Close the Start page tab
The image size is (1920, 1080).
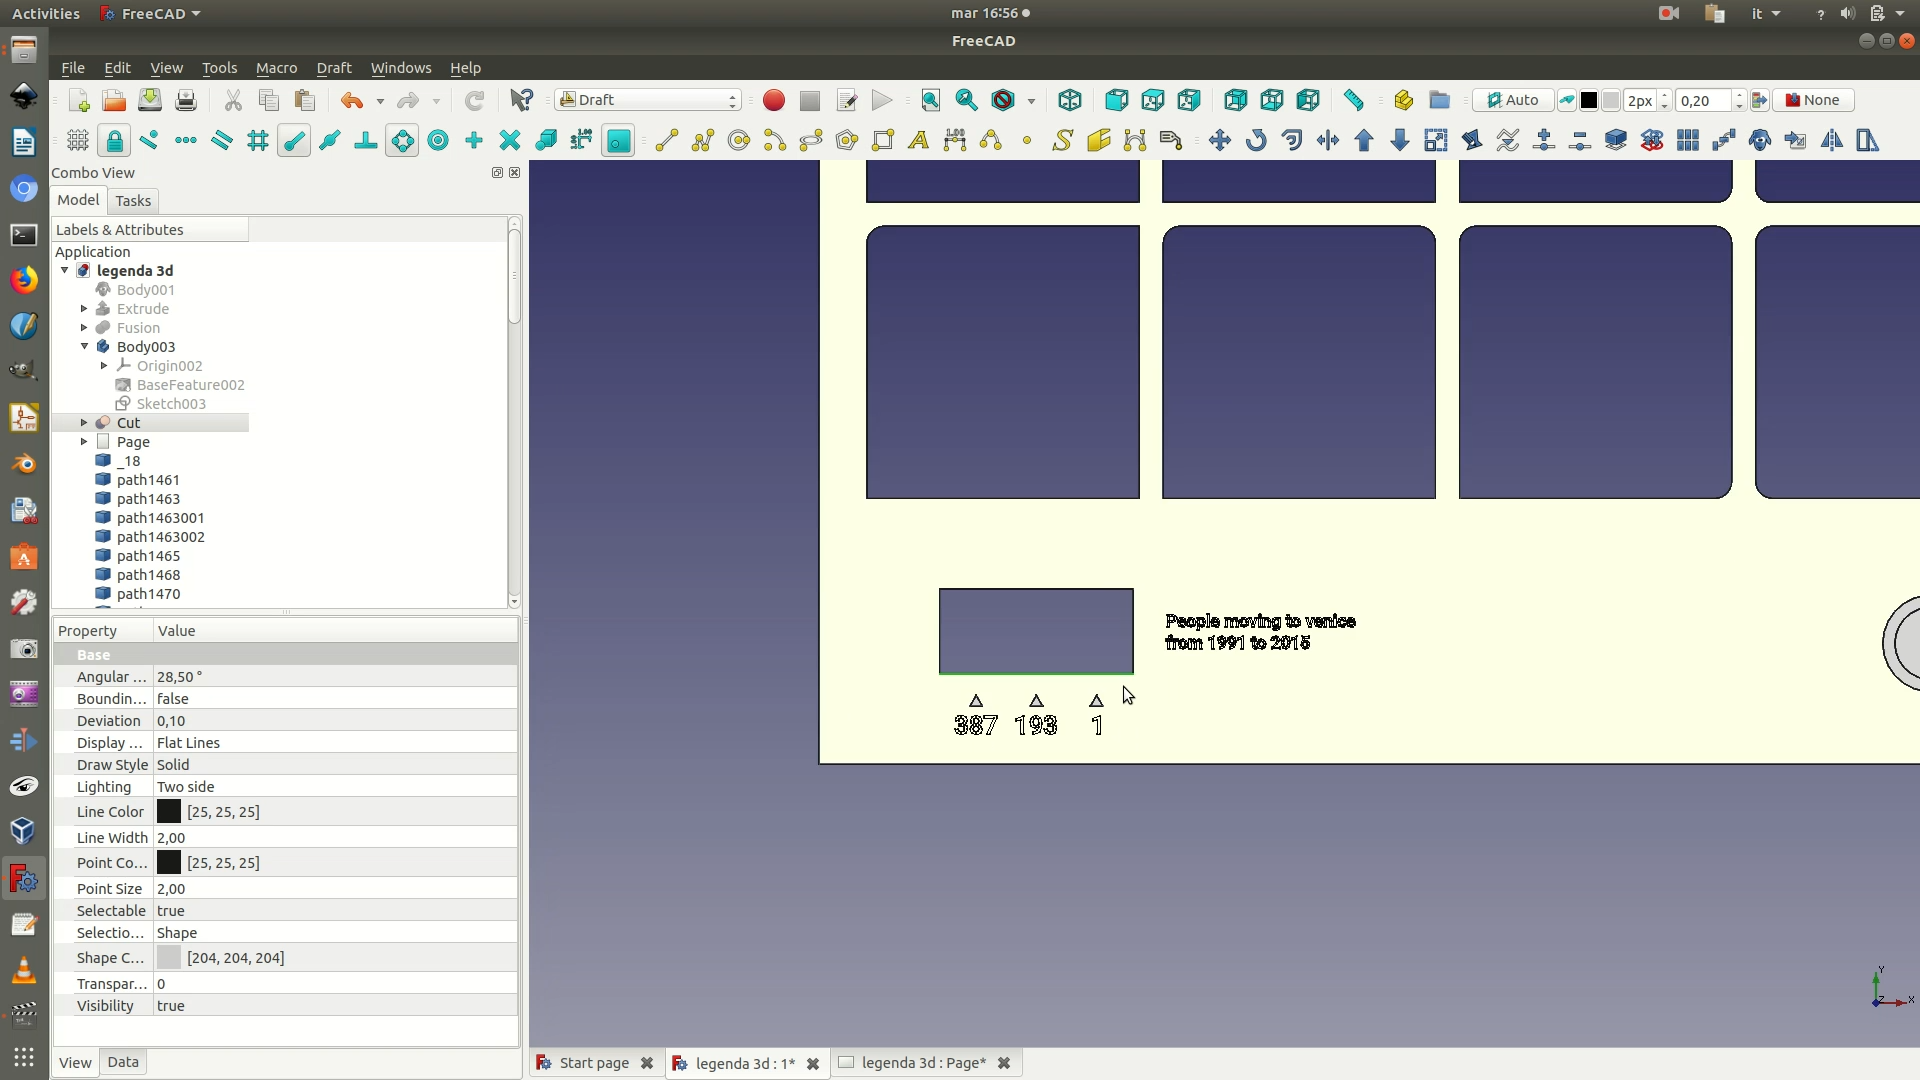coord(647,1063)
